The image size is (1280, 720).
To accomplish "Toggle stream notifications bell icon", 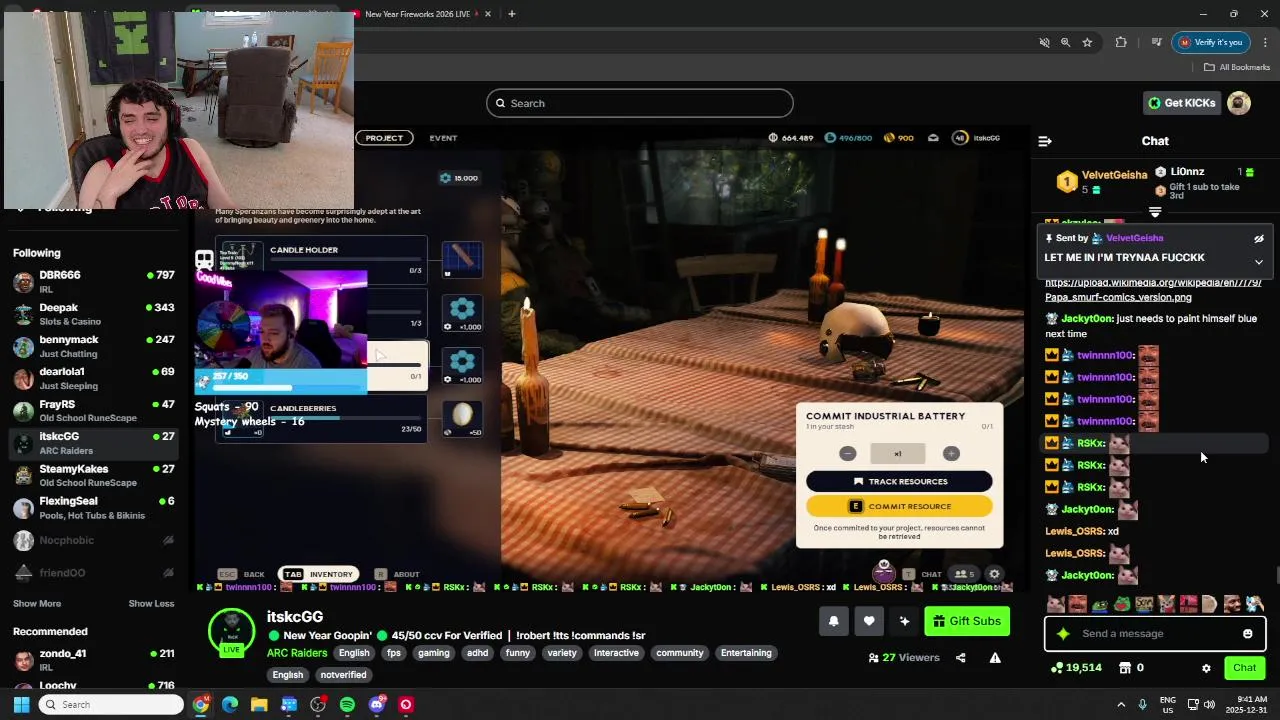I will click(834, 621).
